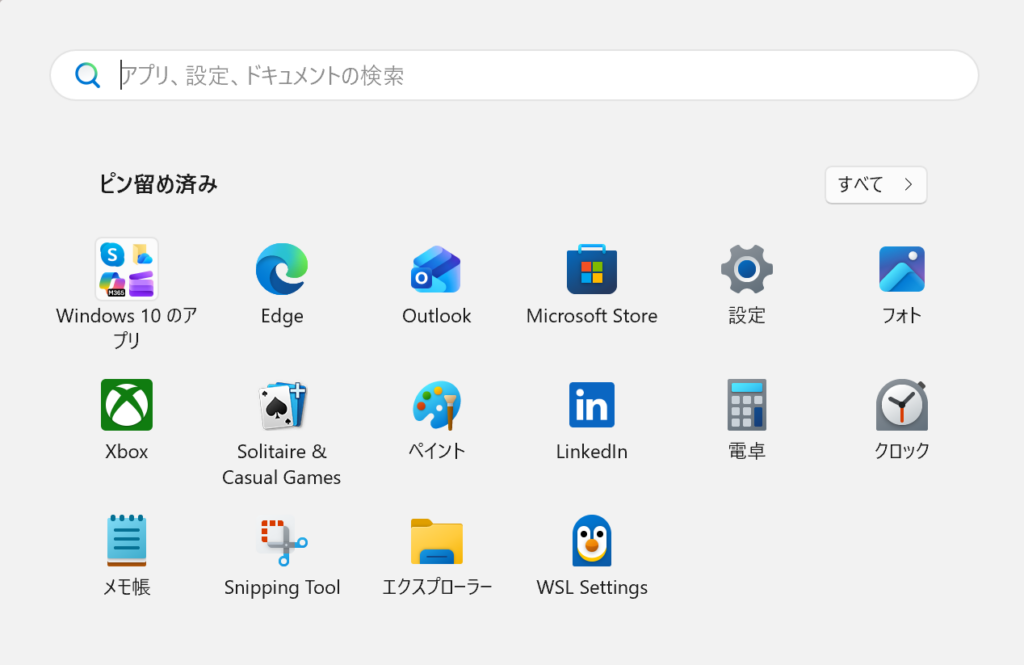Open the Outlook app
This screenshot has height=665, width=1024.
(437, 270)
